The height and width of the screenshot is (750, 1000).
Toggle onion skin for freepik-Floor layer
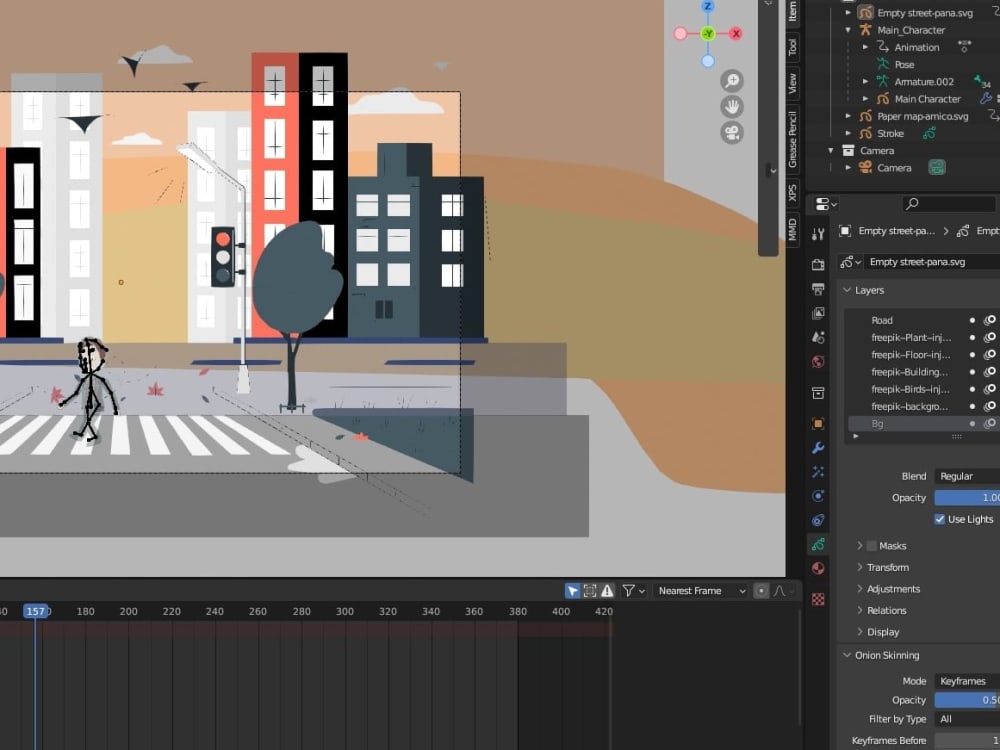coord(990,355)
